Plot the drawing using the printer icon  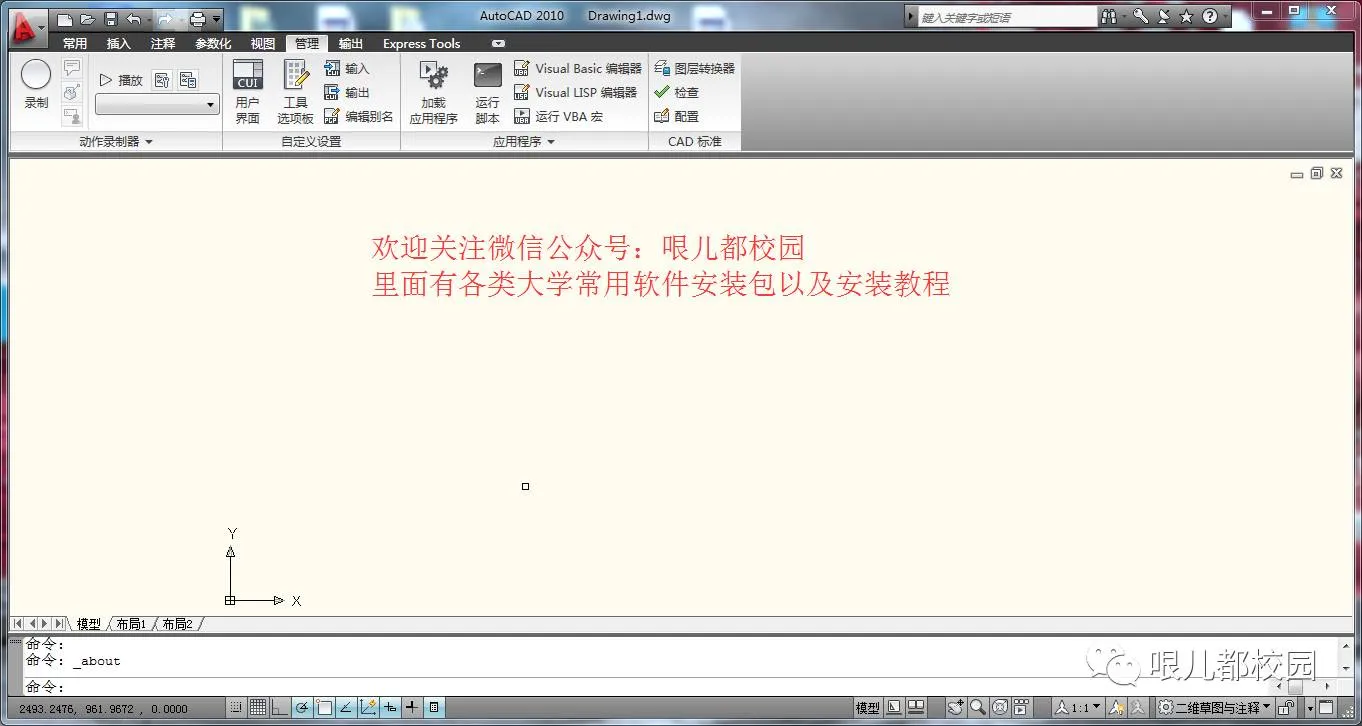pos(197,19)
